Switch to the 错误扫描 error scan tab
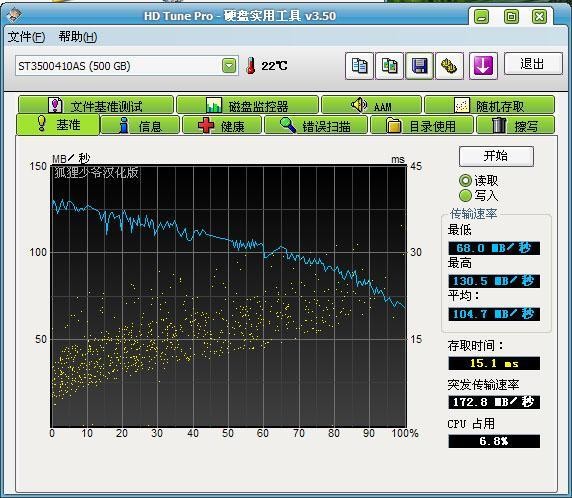 tap(316, 126)
